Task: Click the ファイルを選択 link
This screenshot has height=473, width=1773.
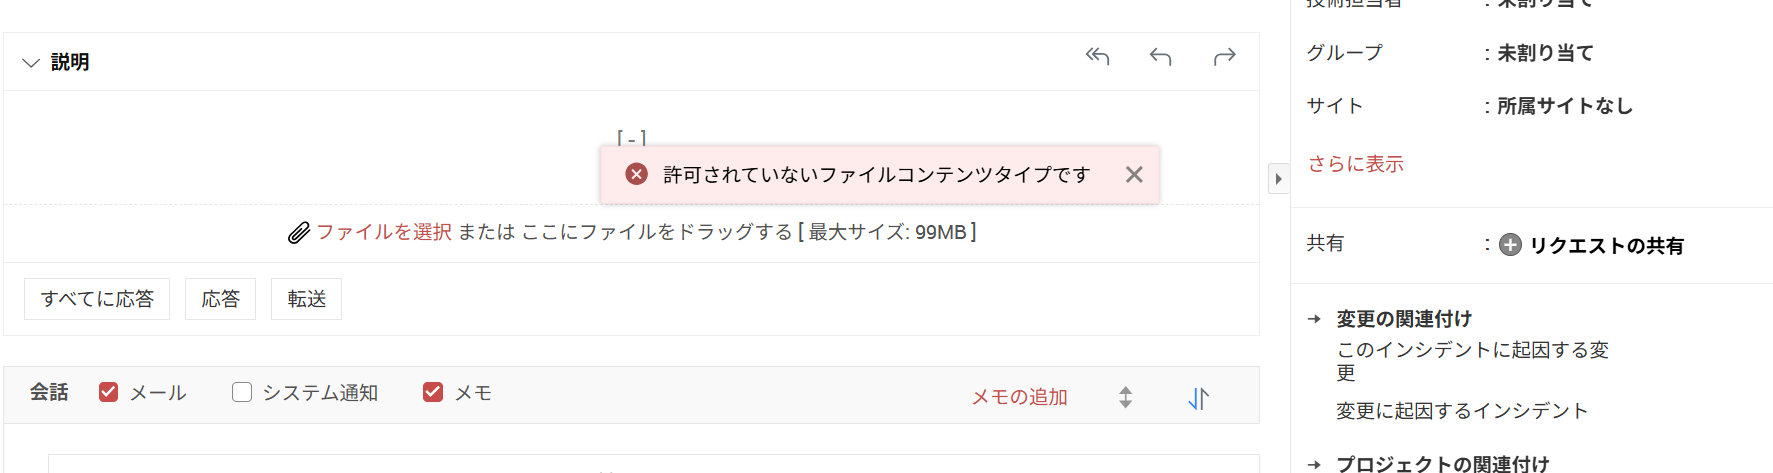Action: click(384, 232)
